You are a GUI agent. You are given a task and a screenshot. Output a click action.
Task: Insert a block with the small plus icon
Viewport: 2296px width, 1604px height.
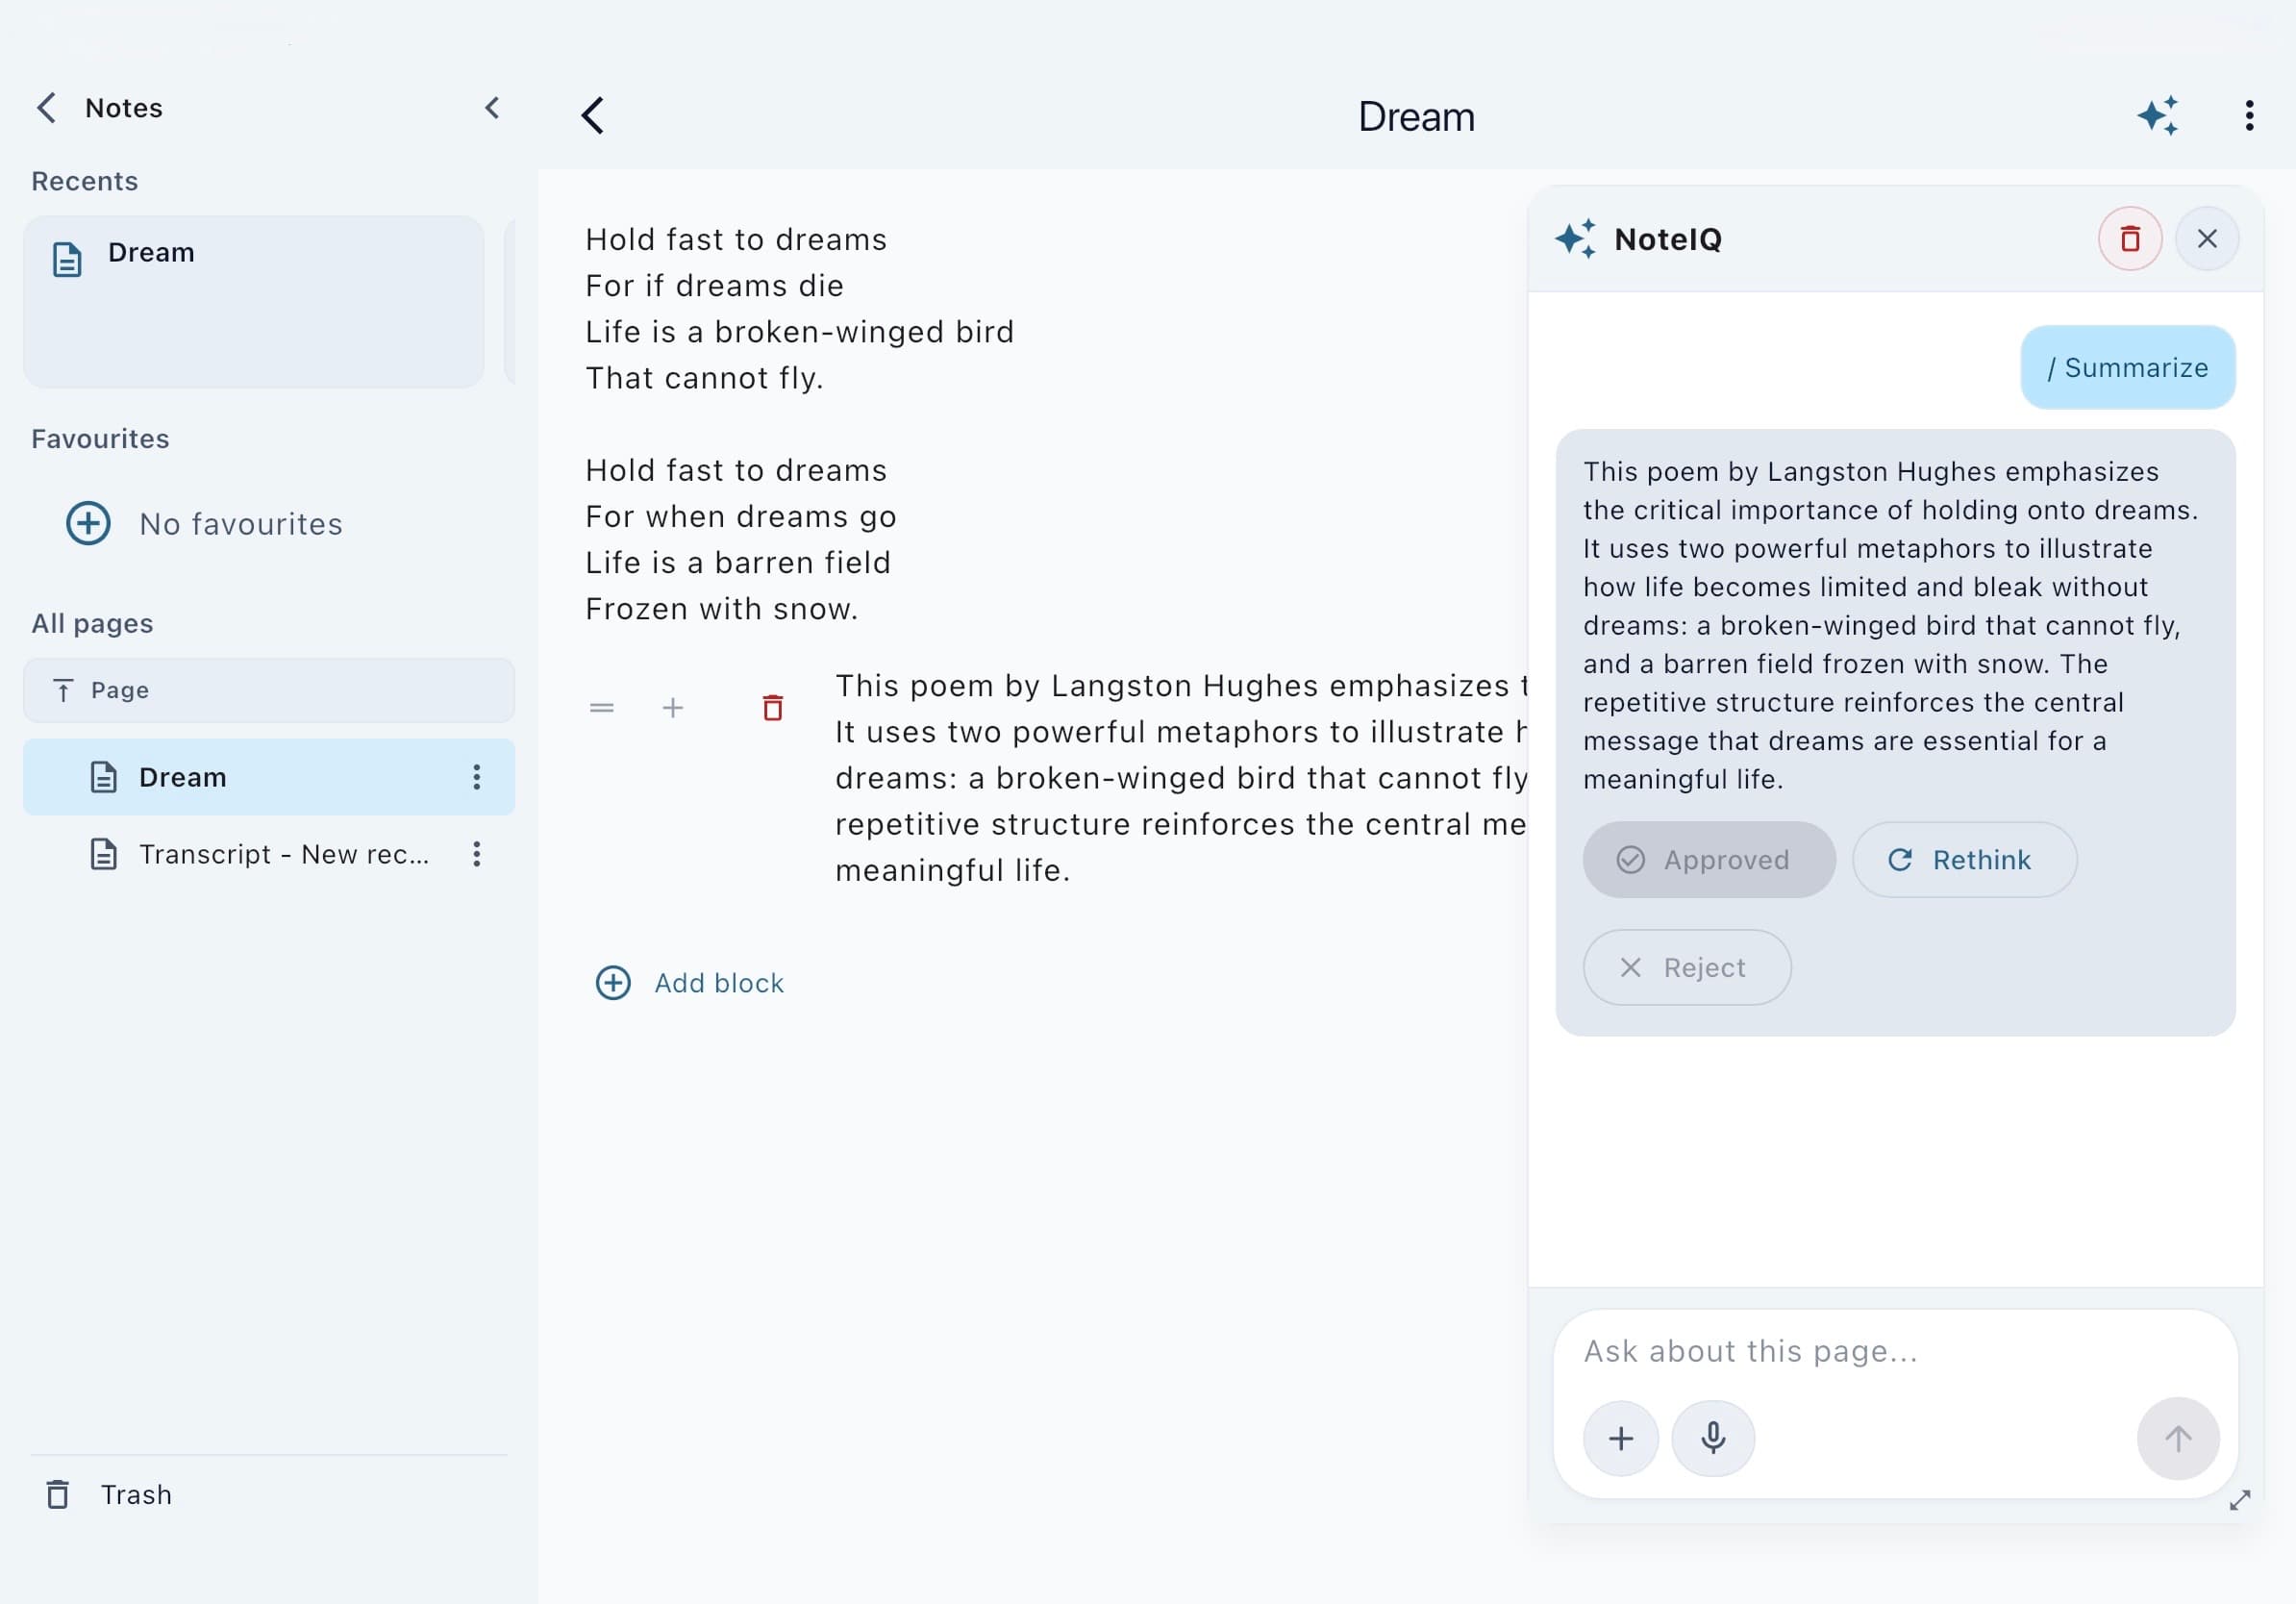point(673,708)
